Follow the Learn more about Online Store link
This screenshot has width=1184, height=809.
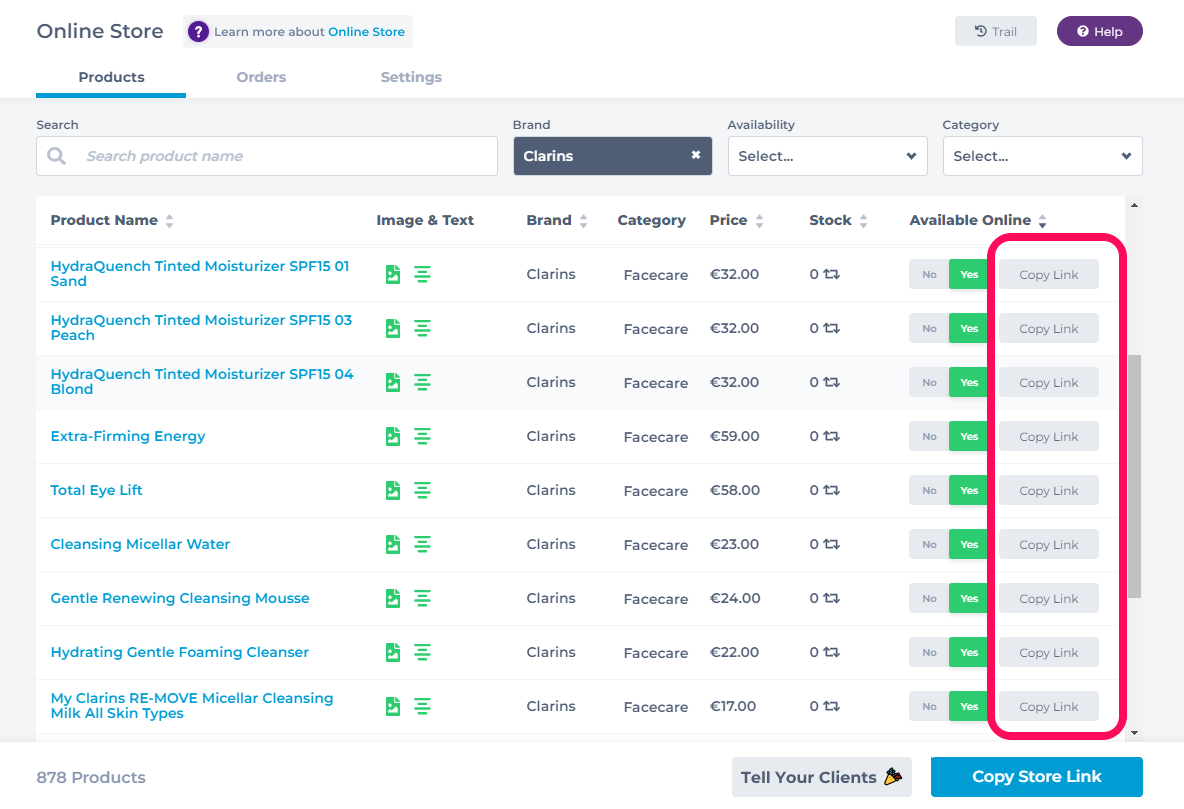point(366,32)
